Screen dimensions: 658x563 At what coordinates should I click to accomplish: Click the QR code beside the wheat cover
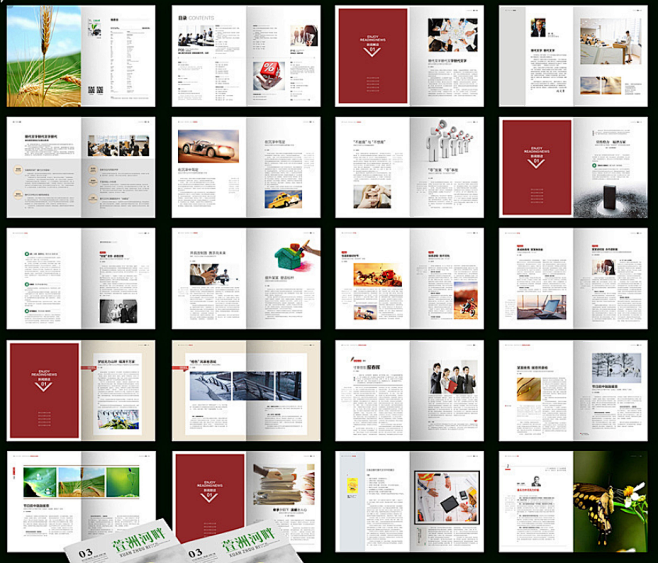[94, 90]
